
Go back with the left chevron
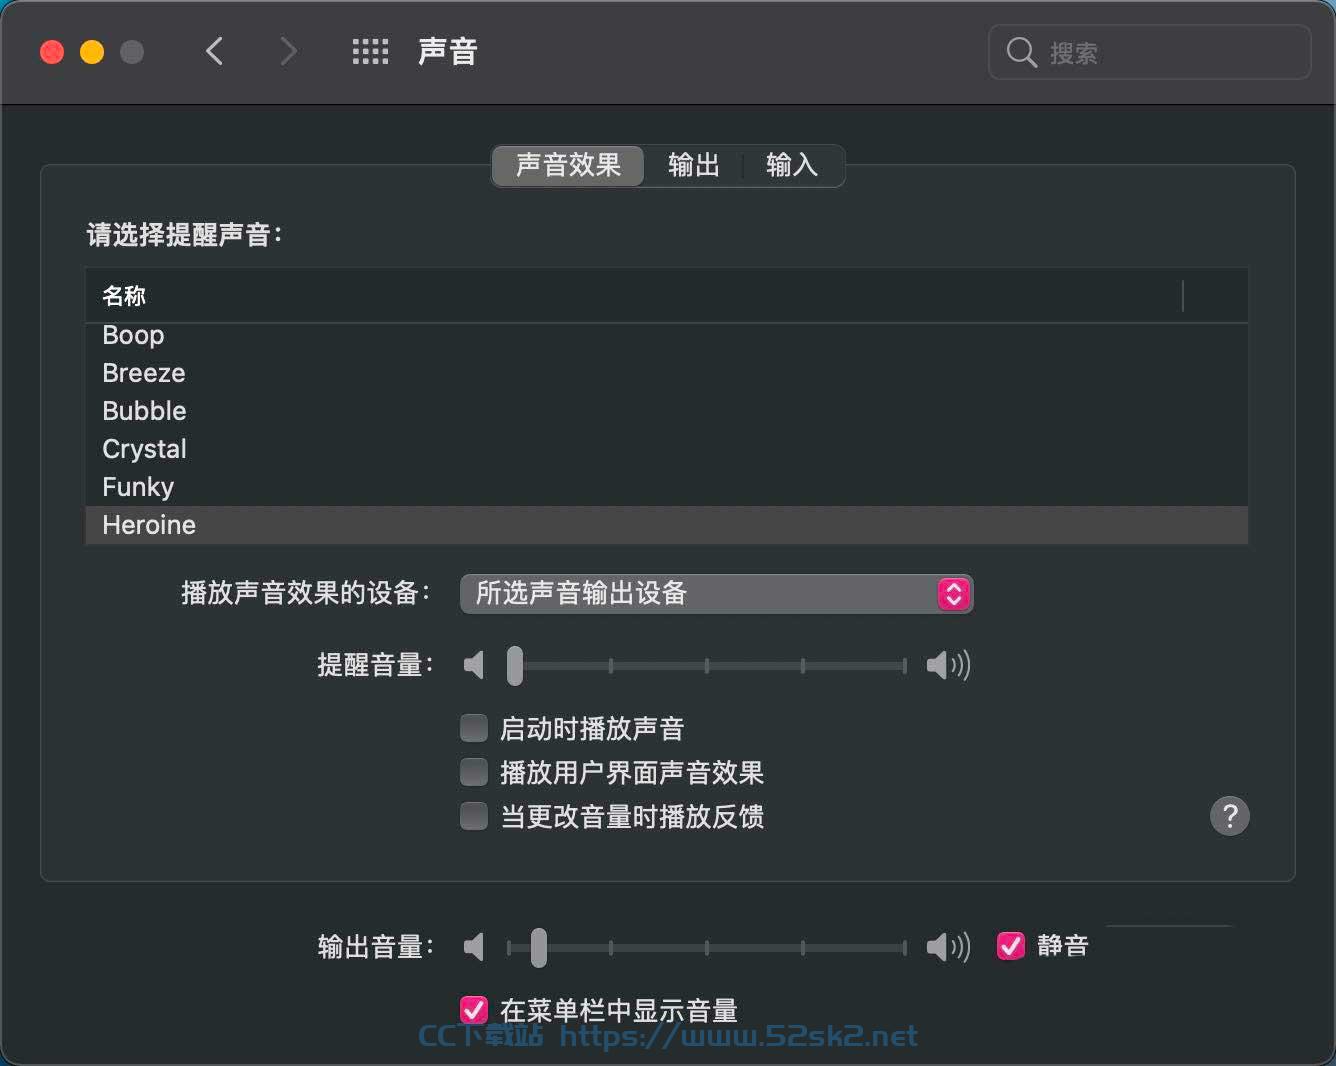pyautogui.click(x=214, y=51)
